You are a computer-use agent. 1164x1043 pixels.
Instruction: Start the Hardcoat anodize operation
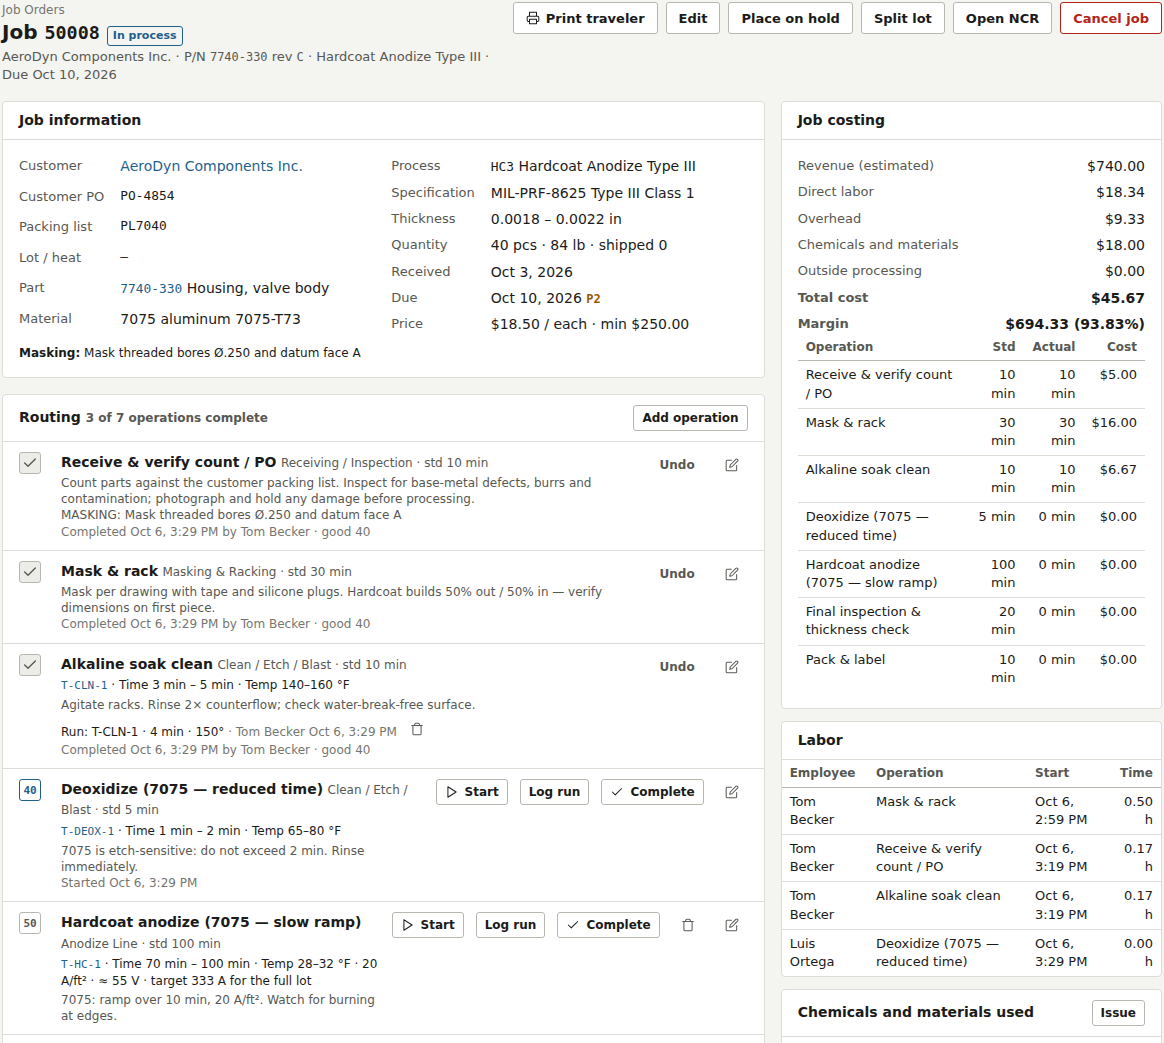[x=428, y=925]
